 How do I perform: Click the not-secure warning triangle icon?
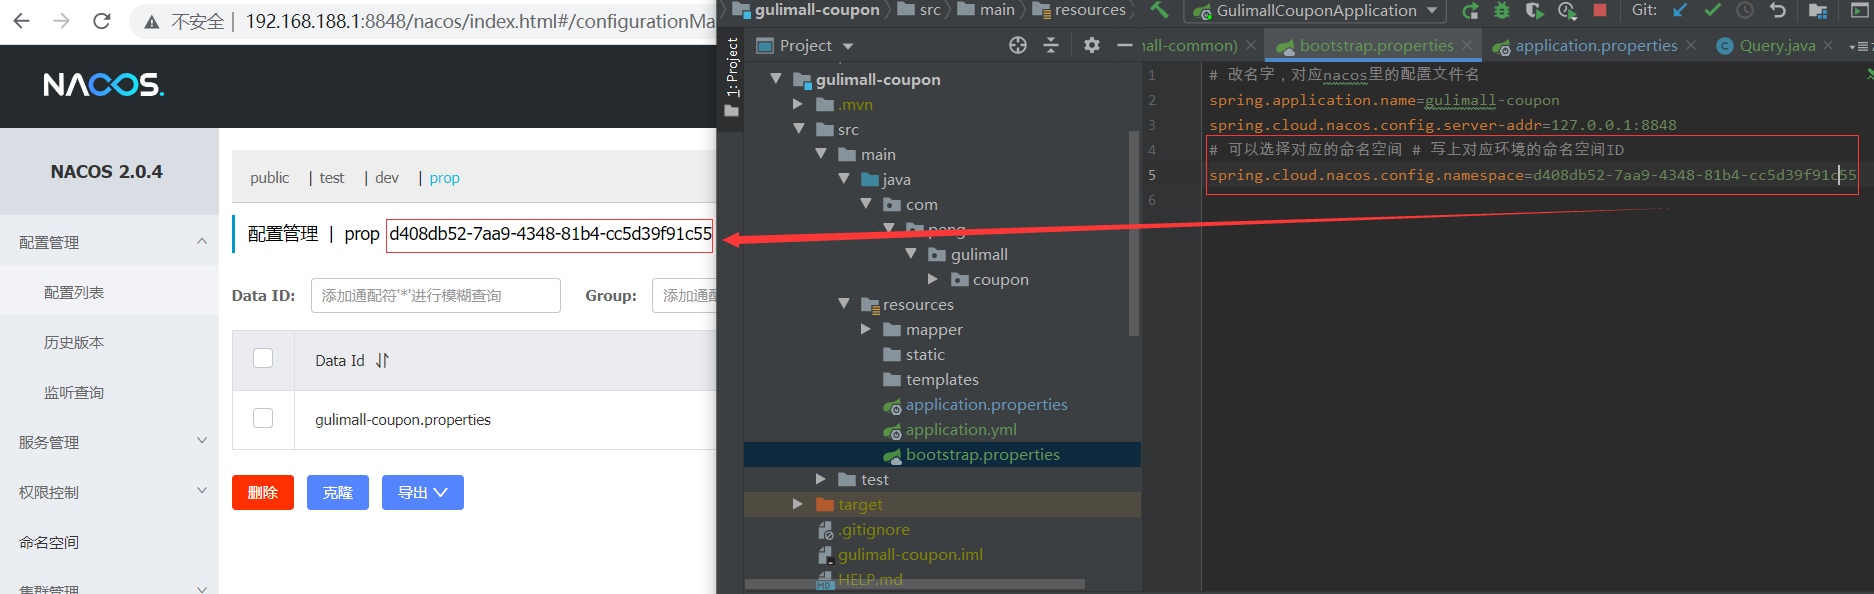click(152, 22)
